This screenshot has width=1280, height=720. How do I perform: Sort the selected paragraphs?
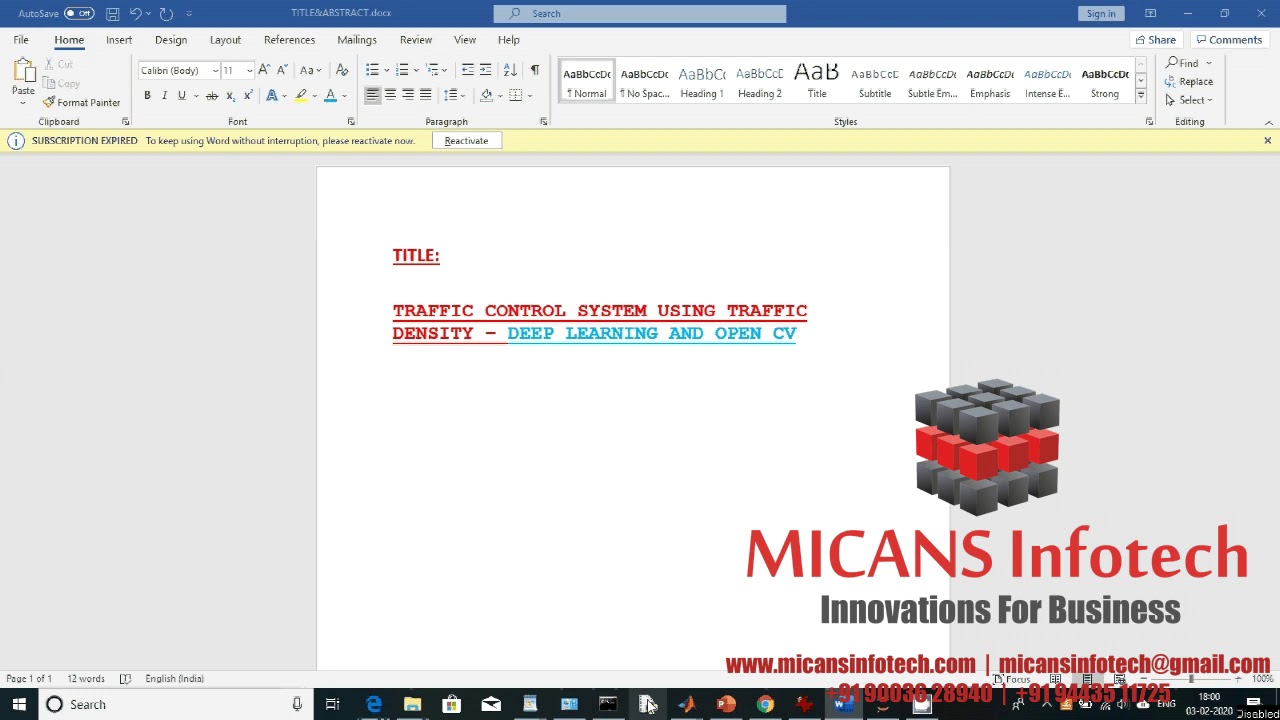click(x=510, y=70)
